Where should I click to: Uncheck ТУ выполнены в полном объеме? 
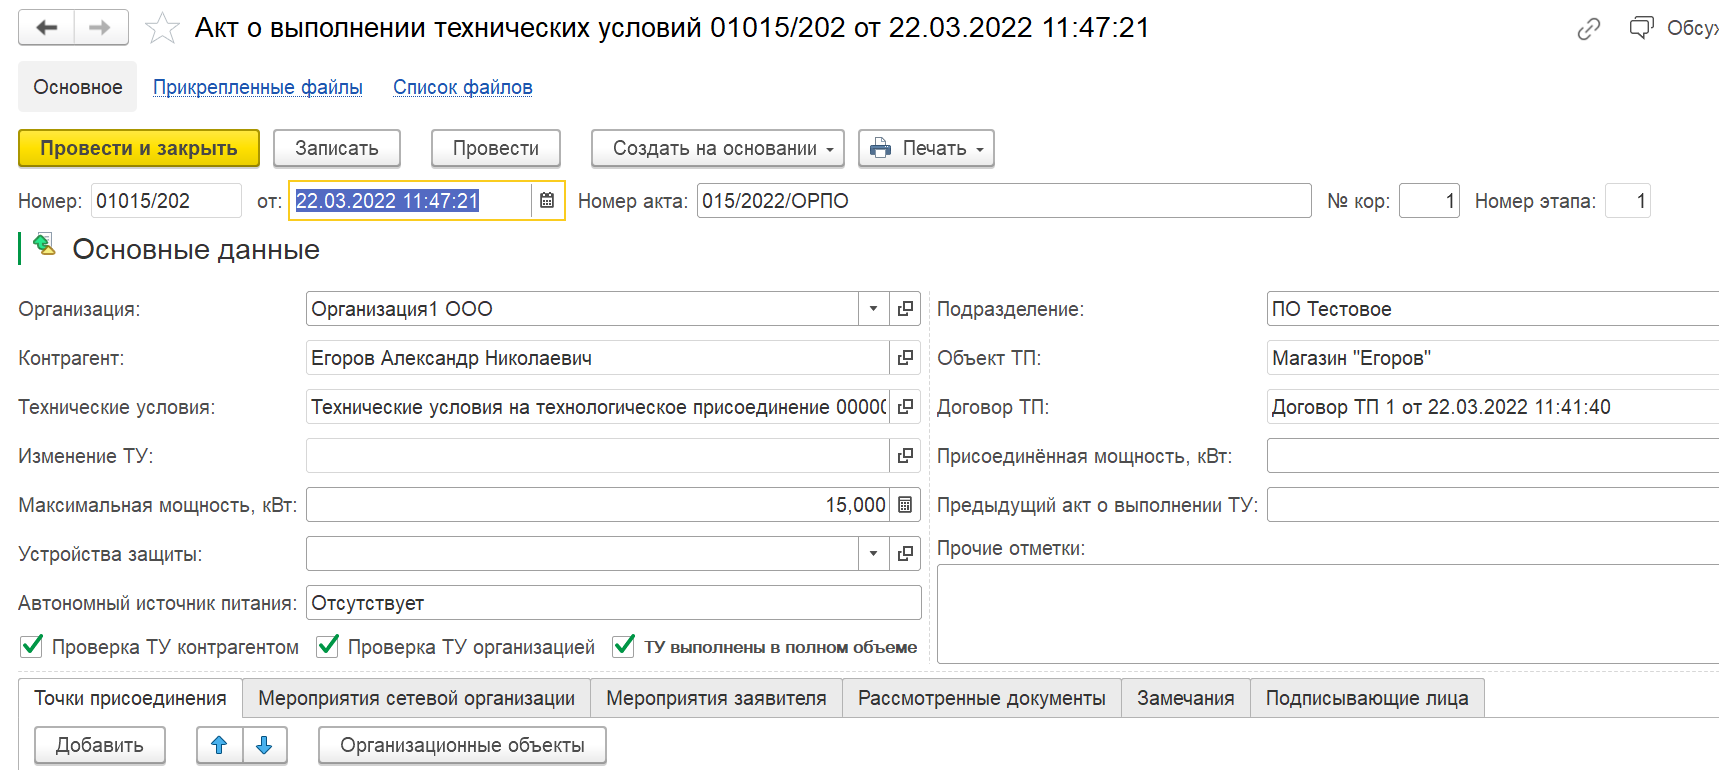(x=623, y=646)
